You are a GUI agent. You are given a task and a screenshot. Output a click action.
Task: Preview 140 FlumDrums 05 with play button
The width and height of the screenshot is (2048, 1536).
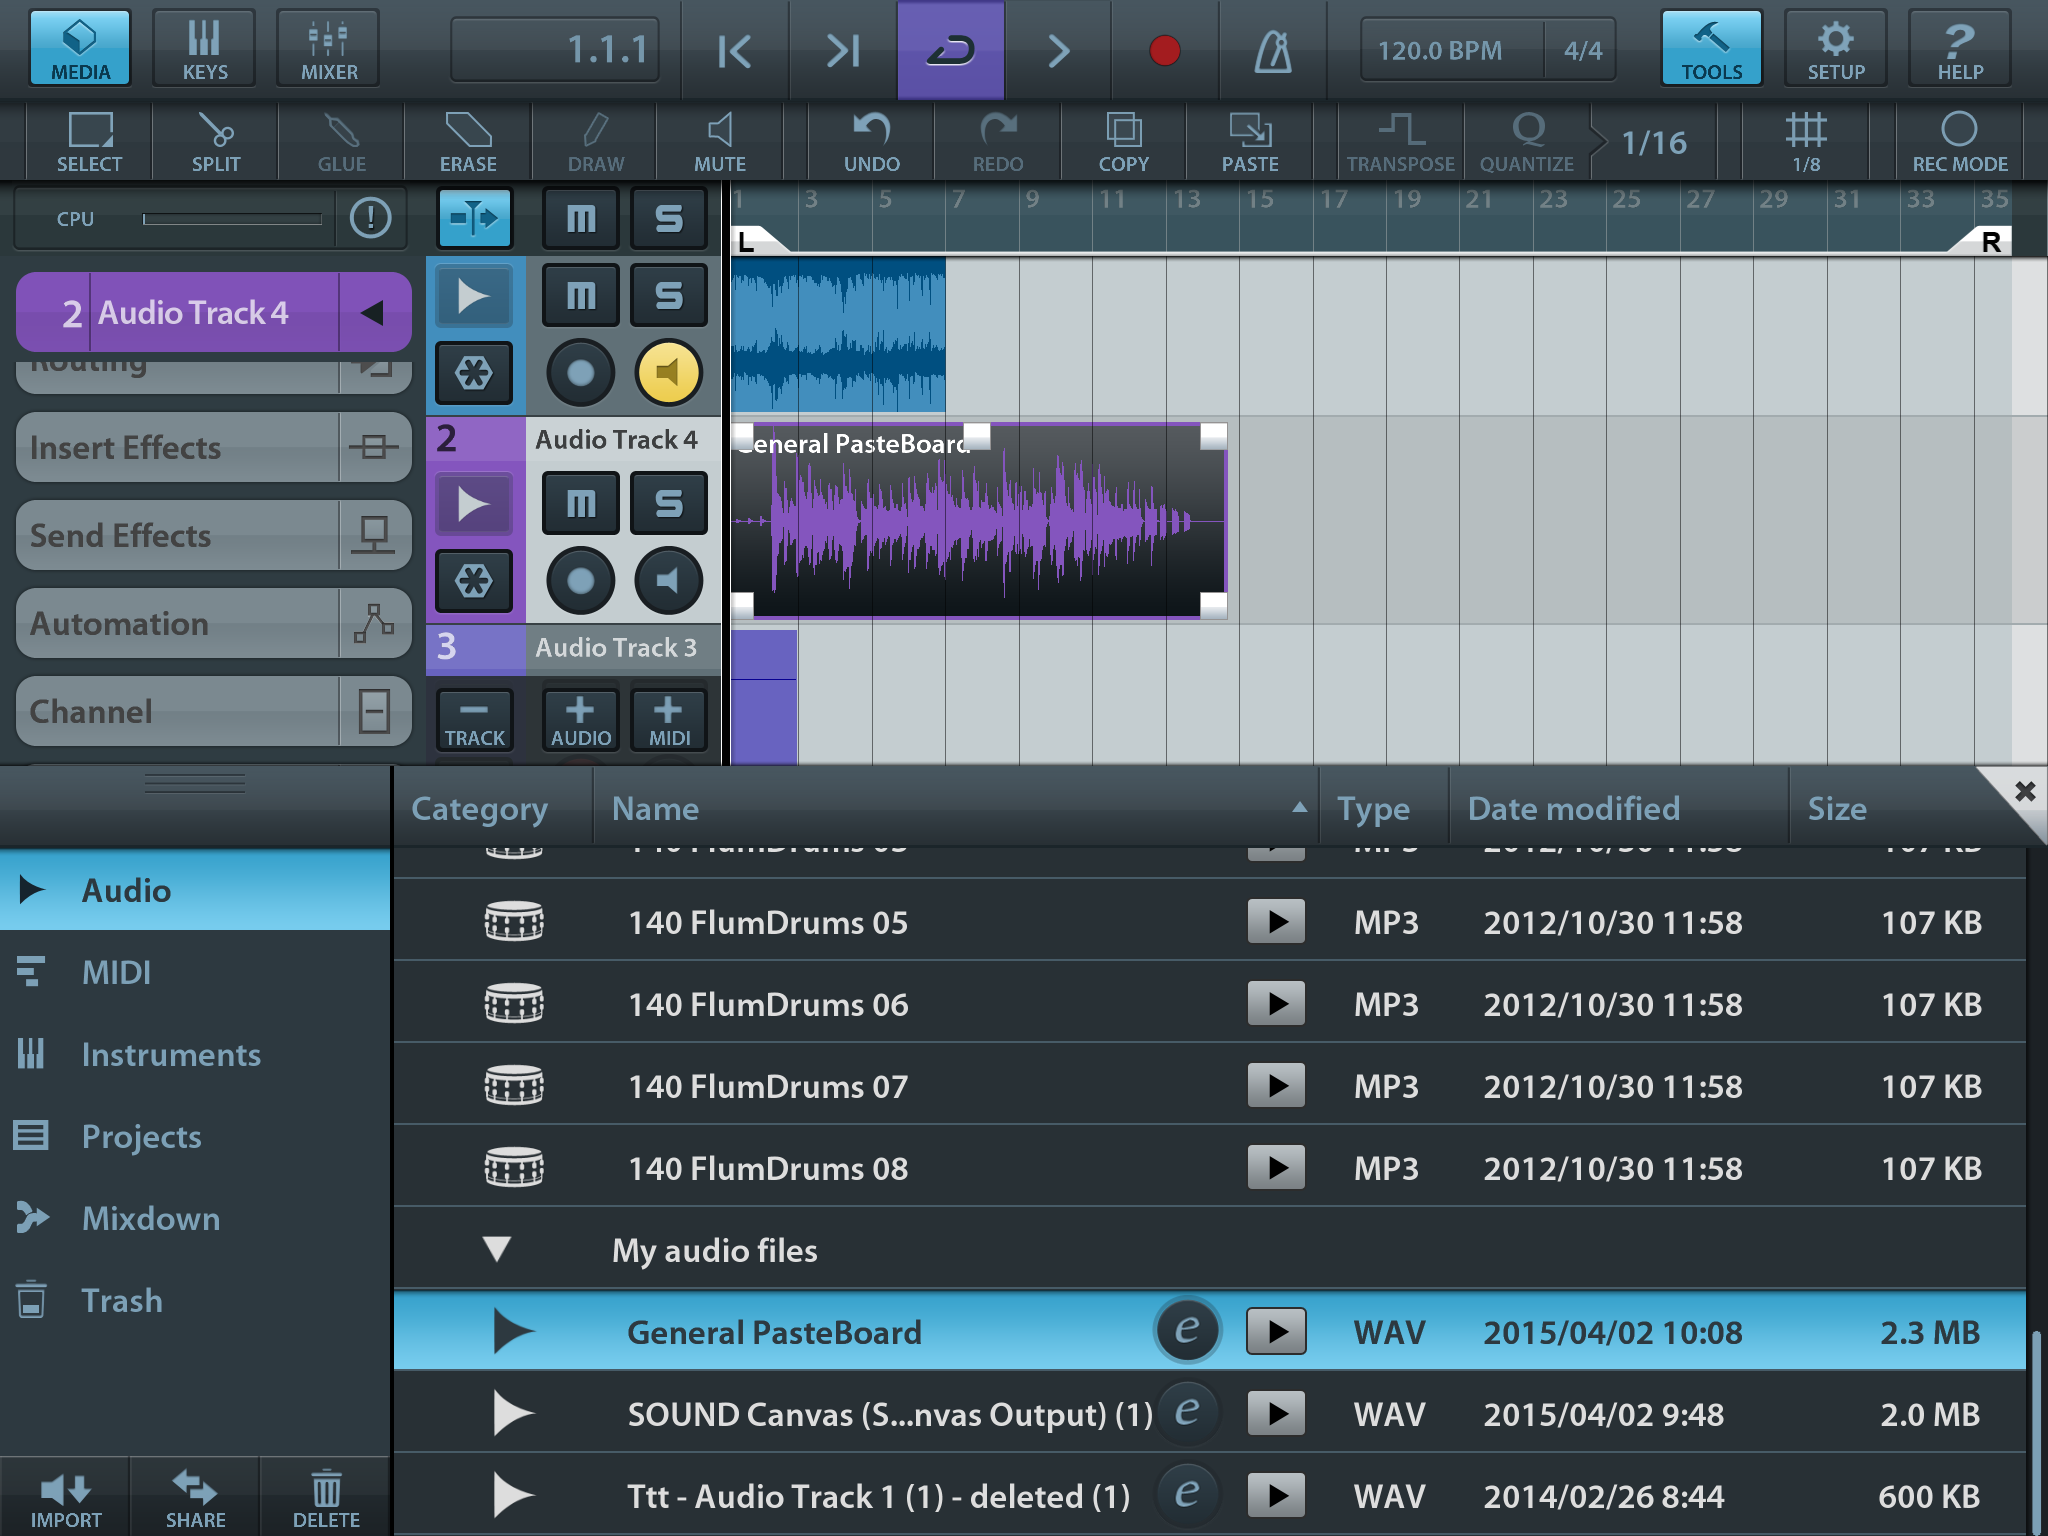point(1276,921)
